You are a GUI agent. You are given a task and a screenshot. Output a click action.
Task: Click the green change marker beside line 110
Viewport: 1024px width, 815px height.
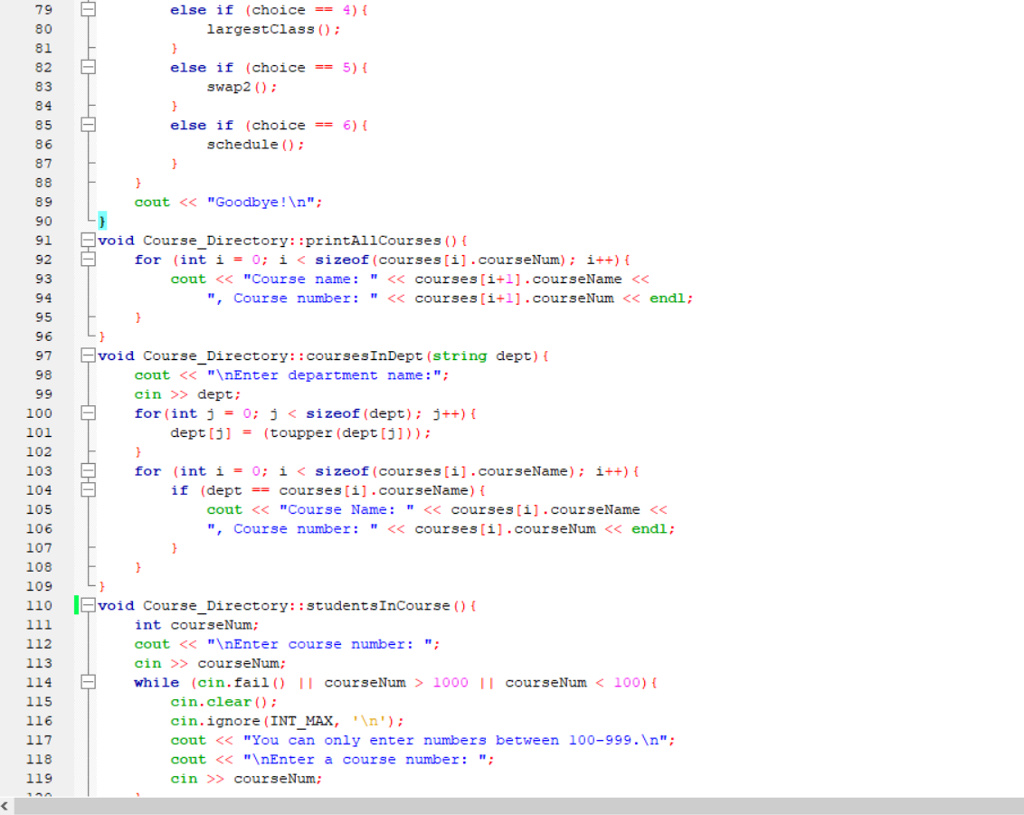click(x=76, y=605)
